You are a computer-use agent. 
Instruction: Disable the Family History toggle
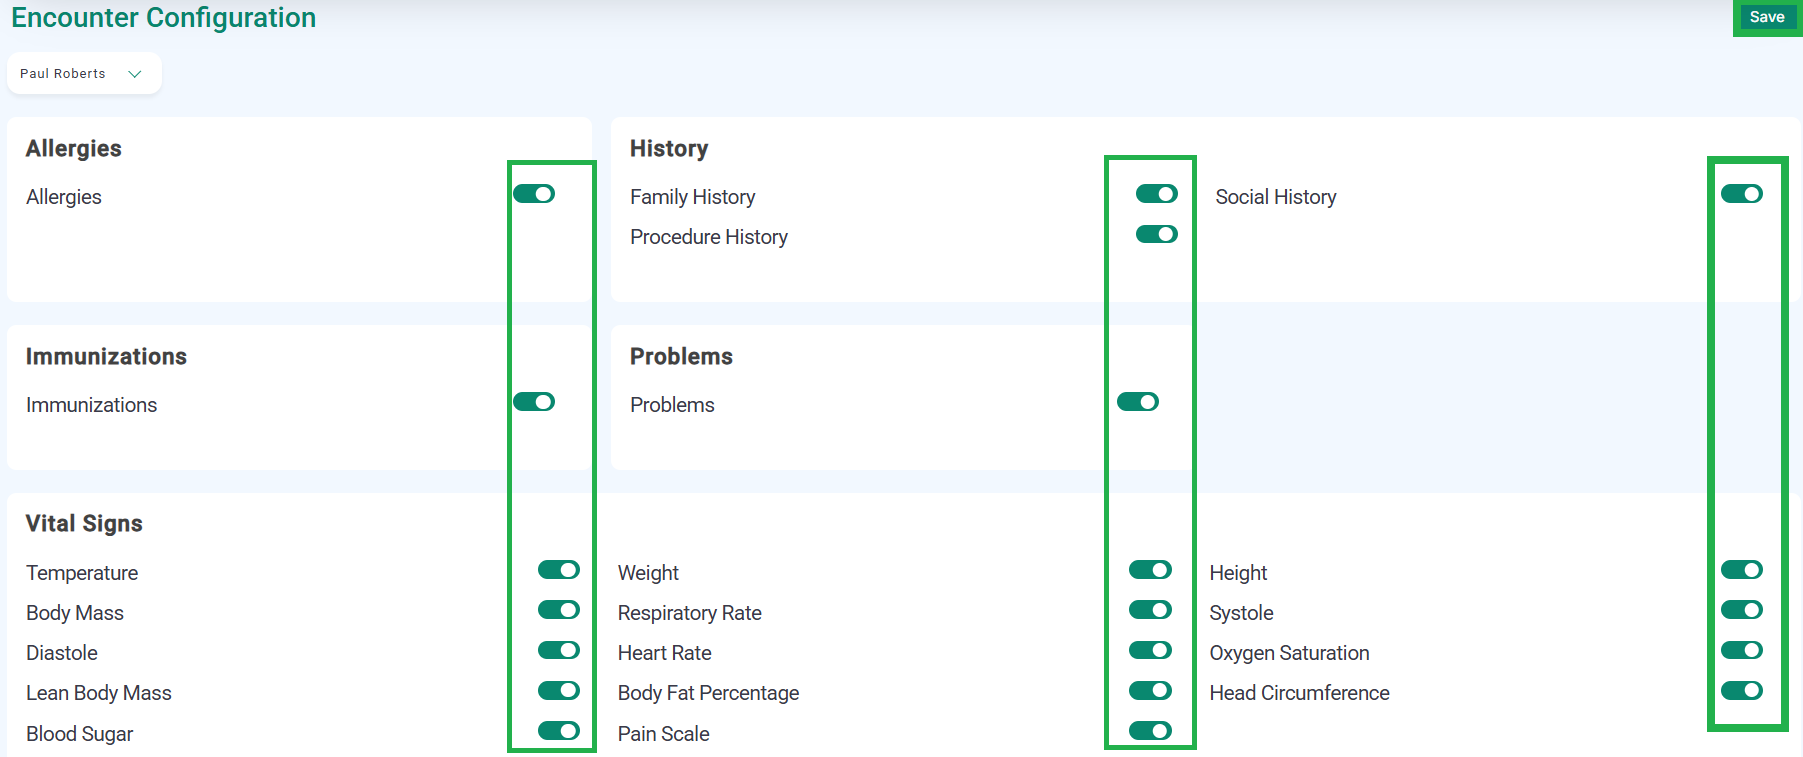click(1157, 194)
